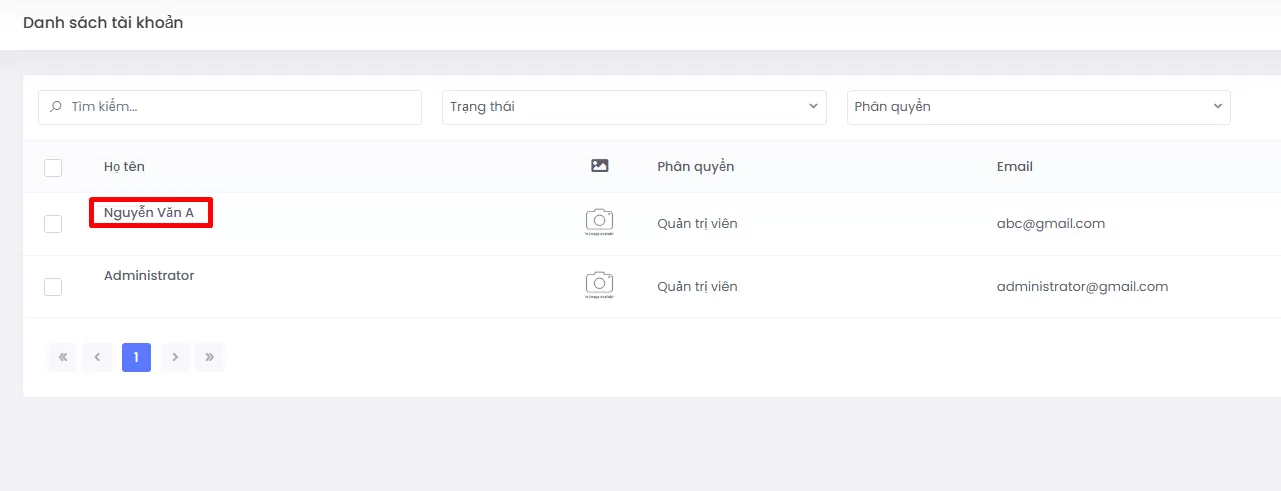Click the chevron arrow of the Trạng thái dropdown
The height and width of the screenshot is (491, 1281).
tap(812, 107)
